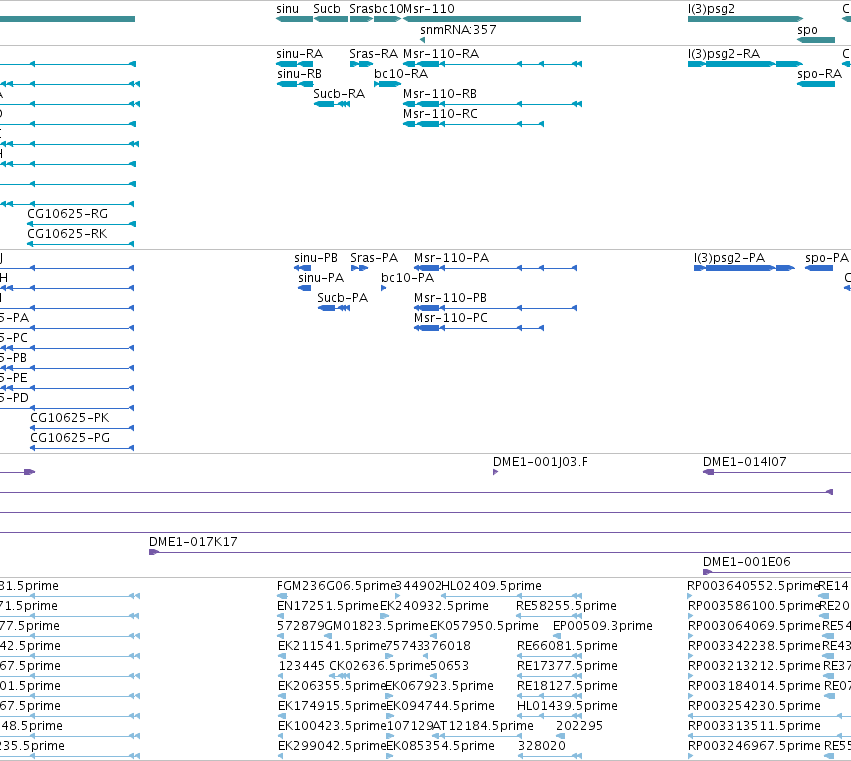Viewport: 851px width, 761px height.
Task: Select the RE18127.5prime EST label
Action: pyautogui.click(x=567, y=686)
